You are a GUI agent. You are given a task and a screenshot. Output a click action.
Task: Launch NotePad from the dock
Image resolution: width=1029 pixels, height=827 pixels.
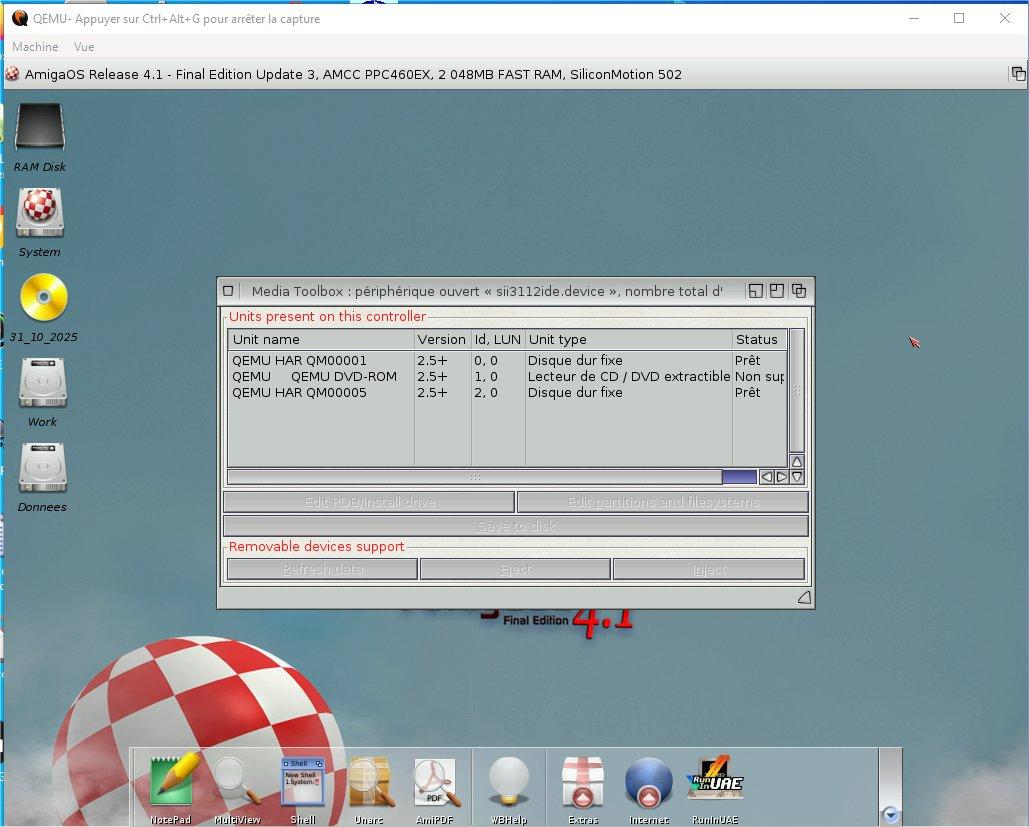tap(170, 782)
